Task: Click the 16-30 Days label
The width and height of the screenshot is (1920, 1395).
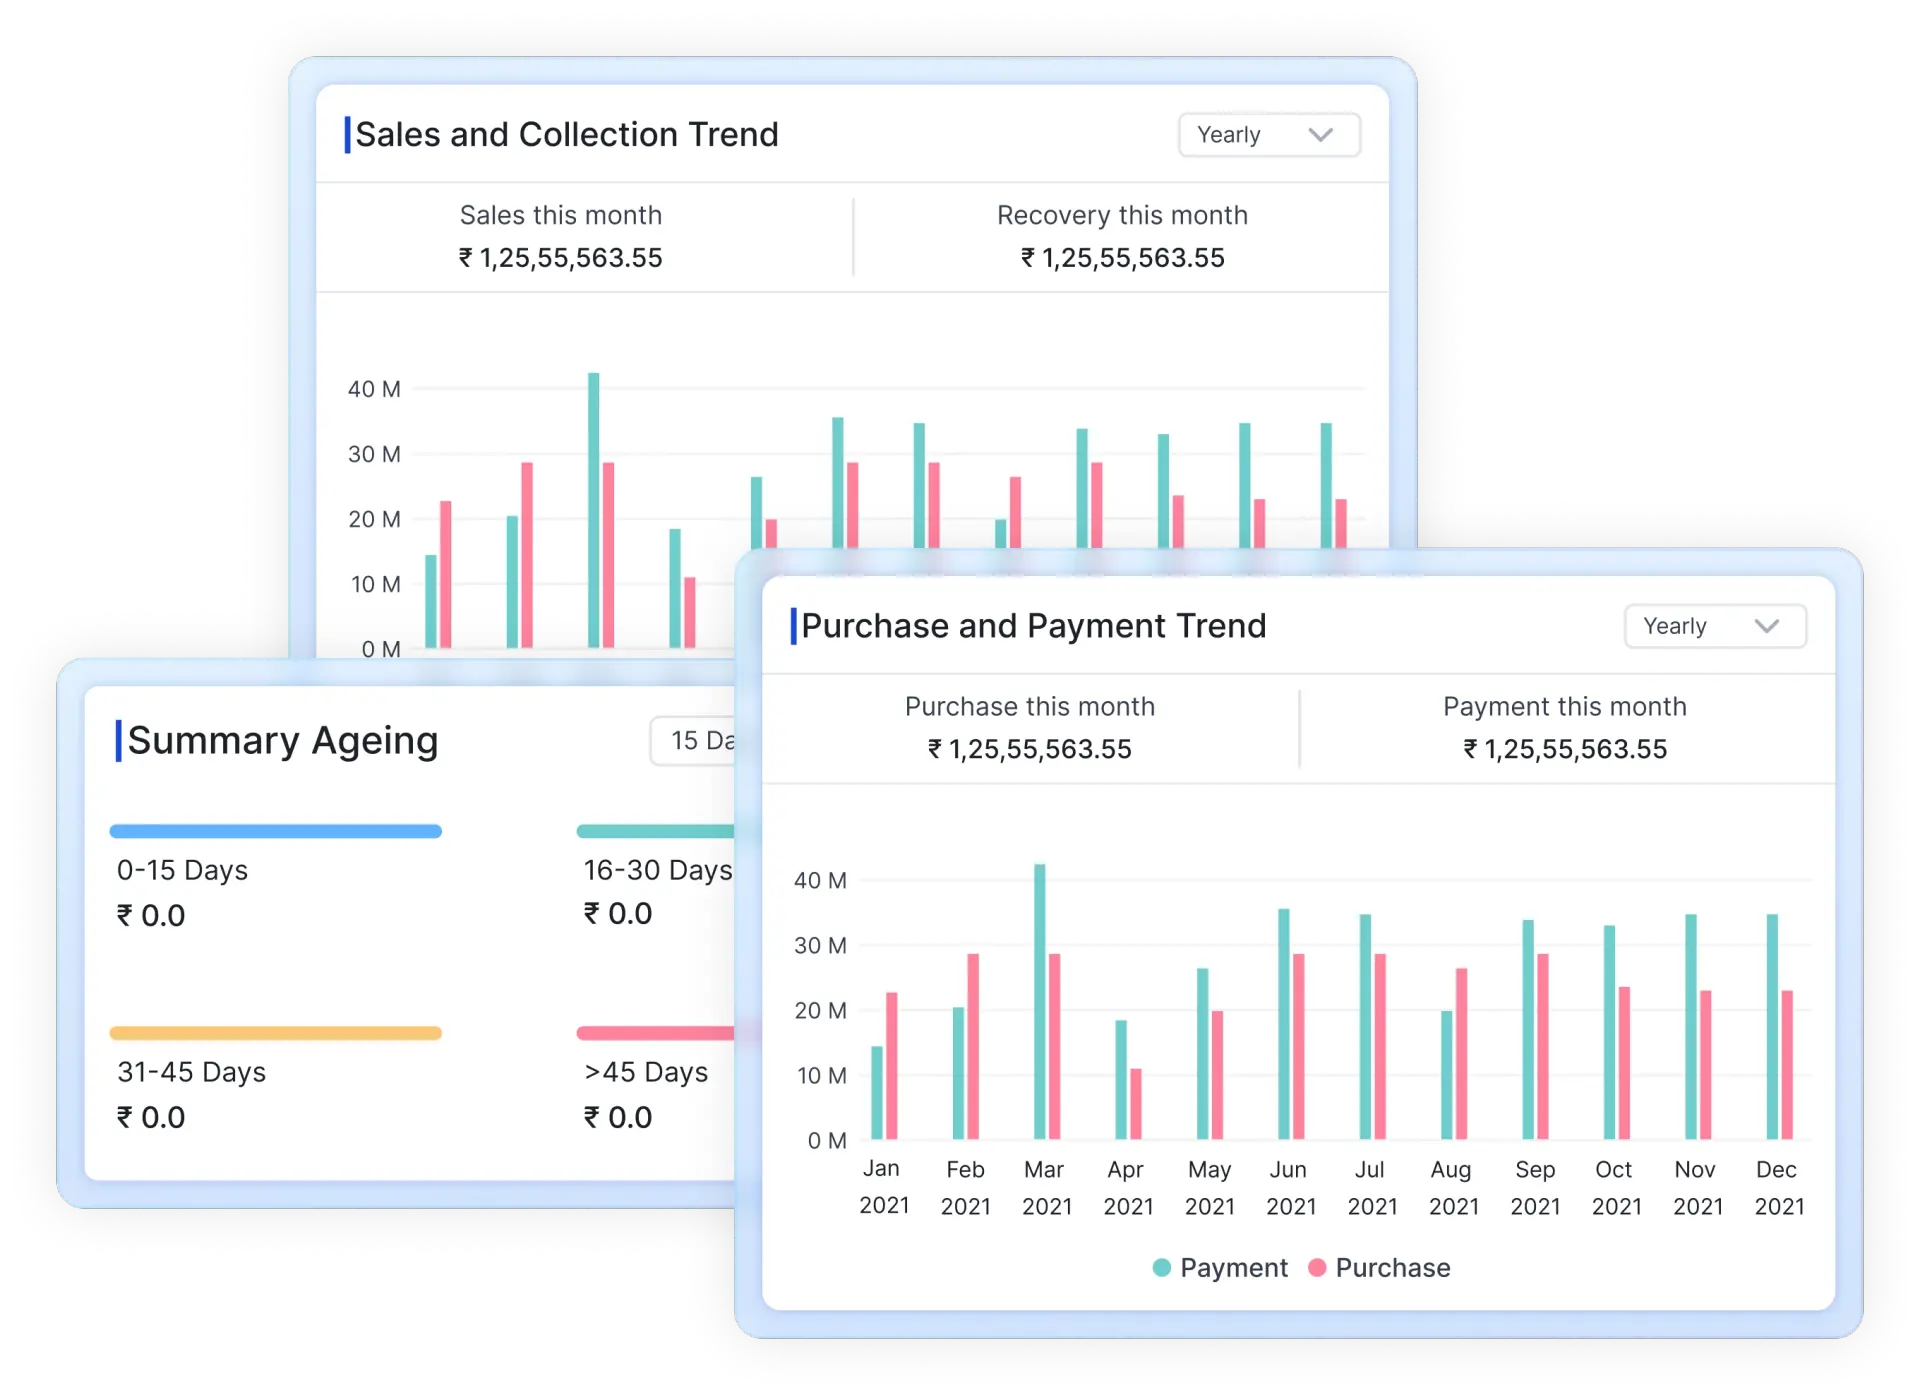Action: tap(658, 870)
